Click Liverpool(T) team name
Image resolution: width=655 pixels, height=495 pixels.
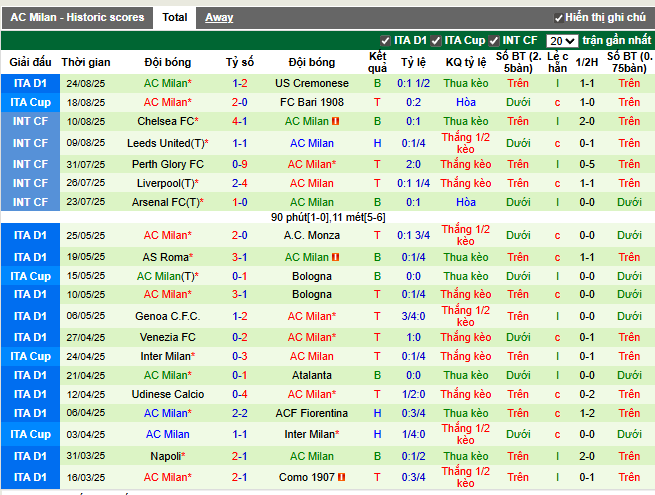[x=165, y=183]
